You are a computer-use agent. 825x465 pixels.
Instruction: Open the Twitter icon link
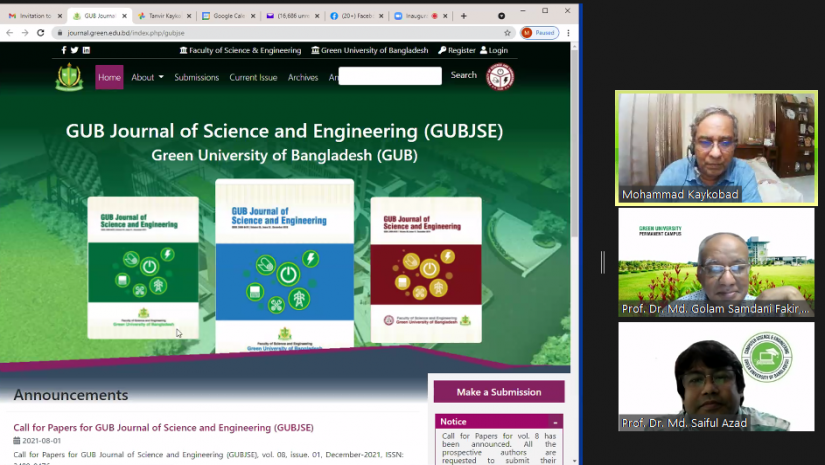pos(75,50)
